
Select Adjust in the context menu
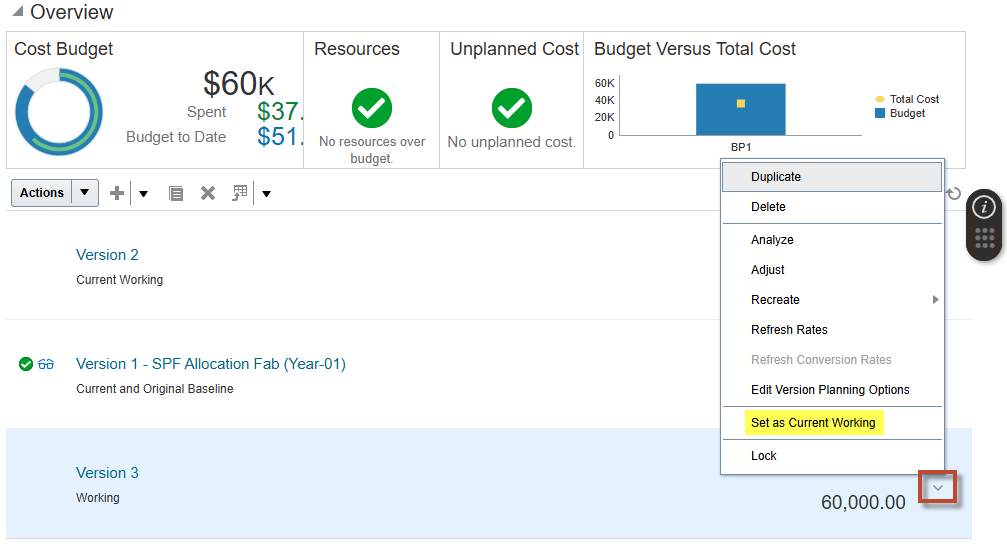[832, 270]
